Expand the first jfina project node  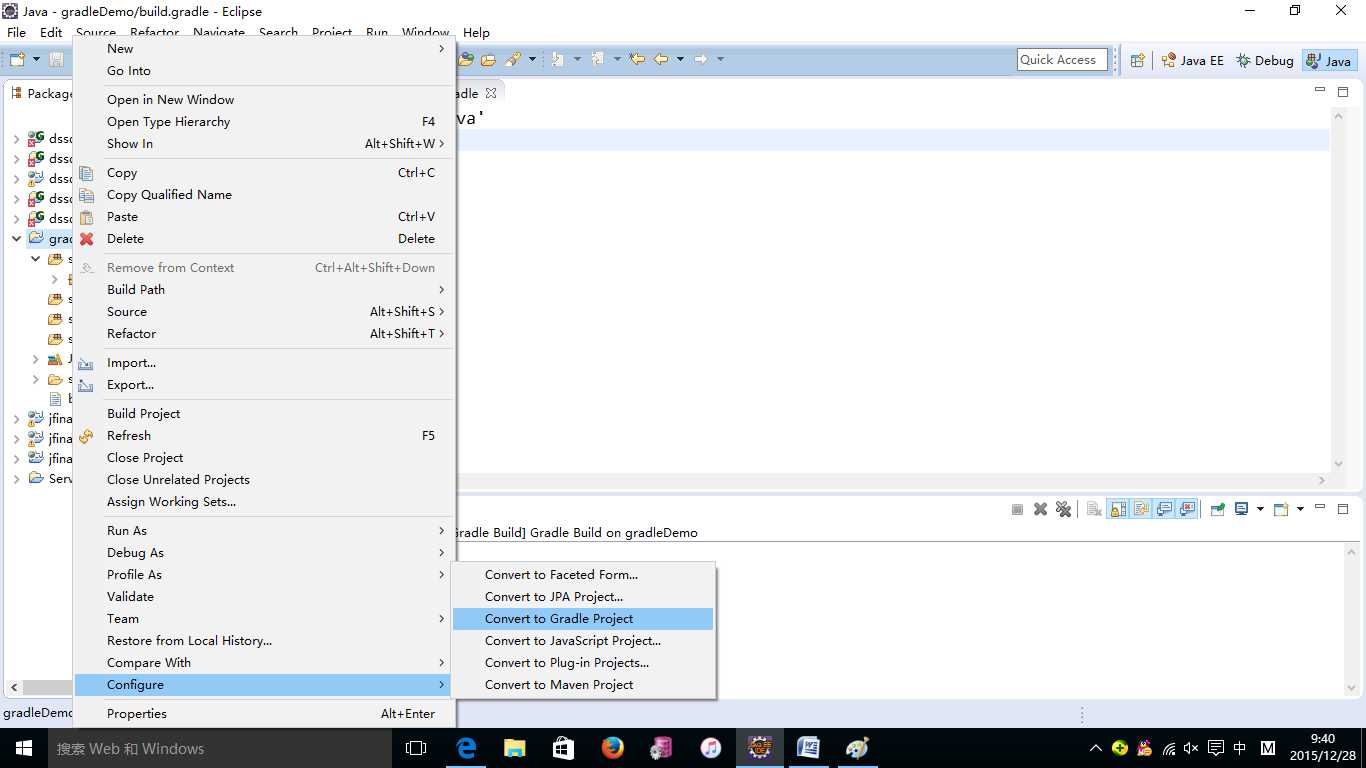(x=16, y=419)
